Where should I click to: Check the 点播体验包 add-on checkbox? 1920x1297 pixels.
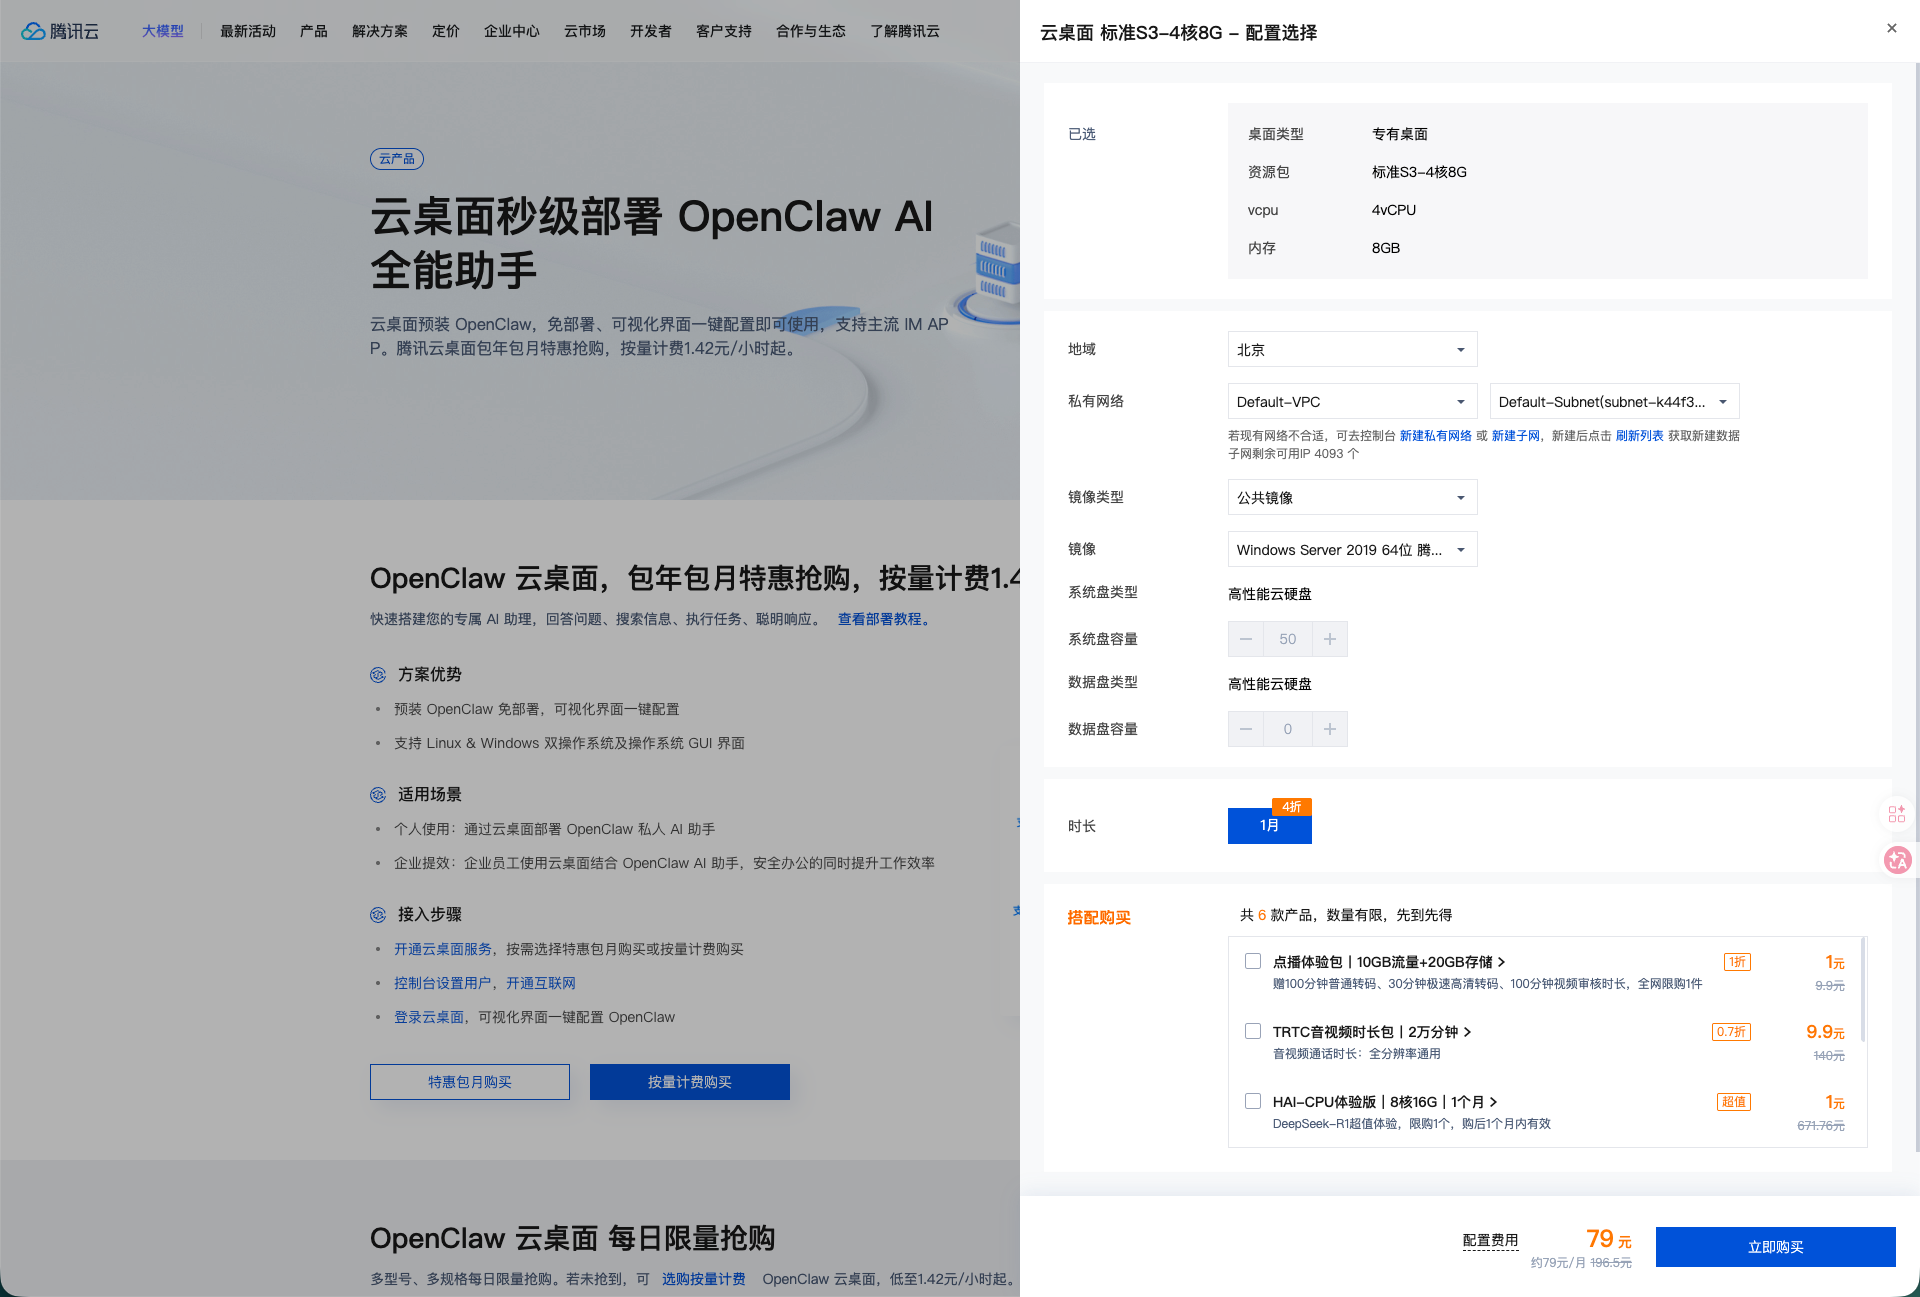[1252, 961]
